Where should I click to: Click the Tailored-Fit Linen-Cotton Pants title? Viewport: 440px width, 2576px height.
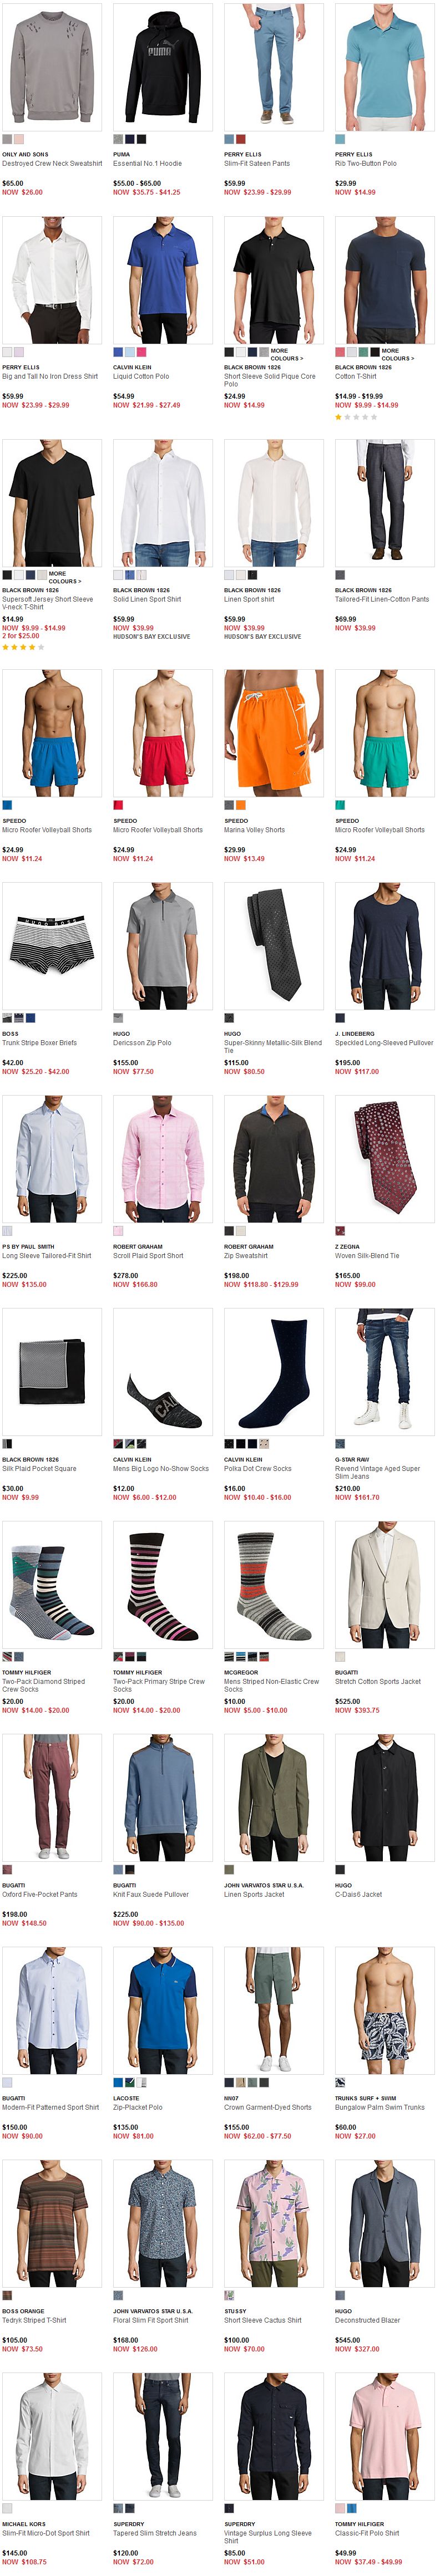382,599
